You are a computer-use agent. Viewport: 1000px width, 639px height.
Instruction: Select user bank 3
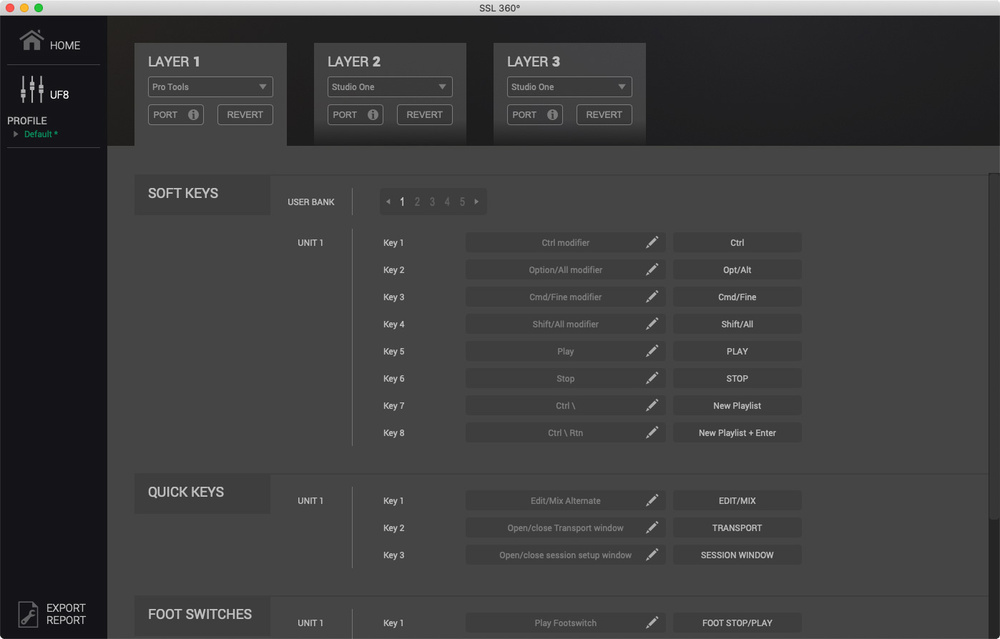[432, 202]
